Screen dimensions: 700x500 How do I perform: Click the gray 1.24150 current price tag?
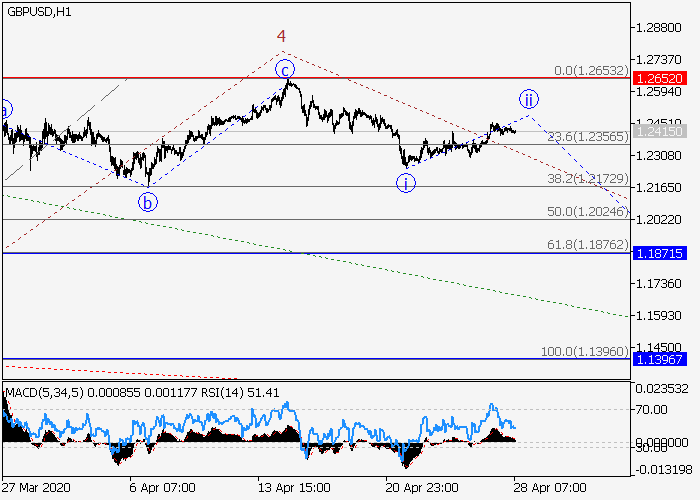click(659, 132)
